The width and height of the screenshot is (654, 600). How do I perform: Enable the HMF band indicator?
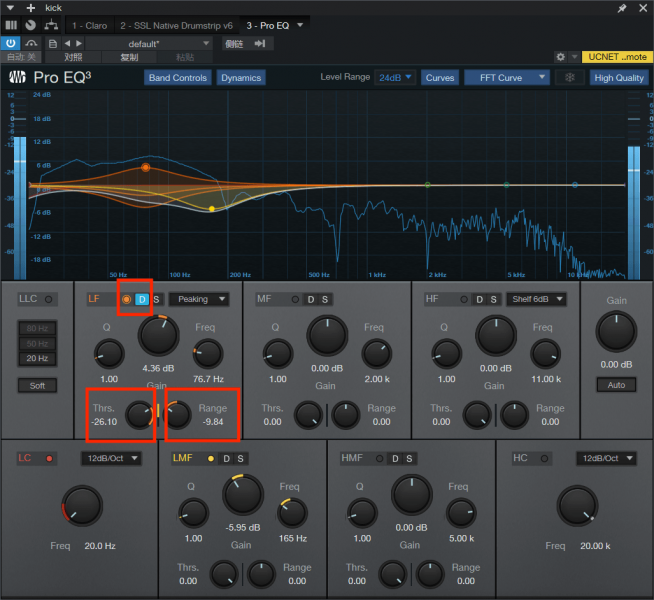[380, 459]
